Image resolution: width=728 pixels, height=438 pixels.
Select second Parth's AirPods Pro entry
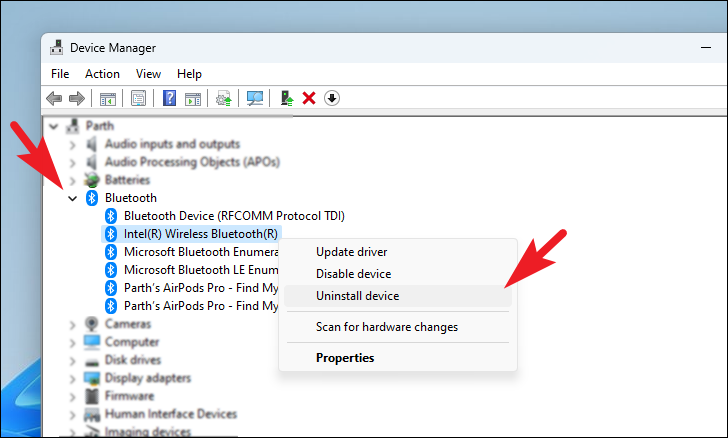(201, 306)
